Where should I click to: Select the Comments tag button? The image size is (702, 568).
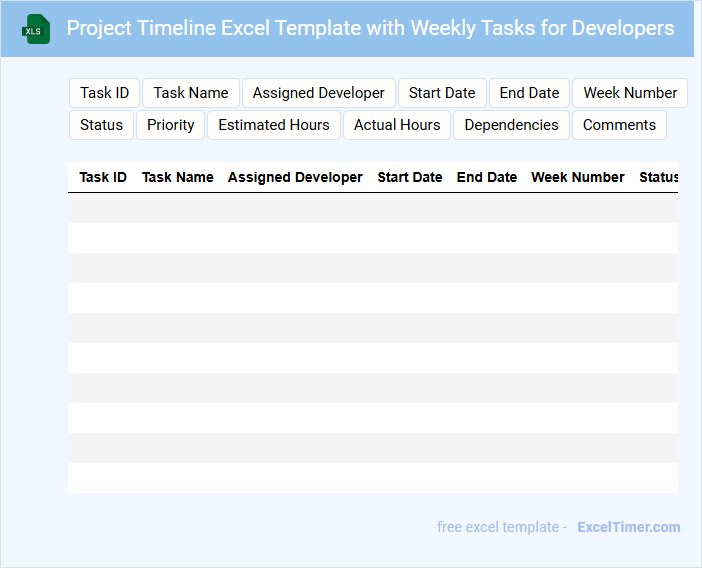[x=619, y=125]
